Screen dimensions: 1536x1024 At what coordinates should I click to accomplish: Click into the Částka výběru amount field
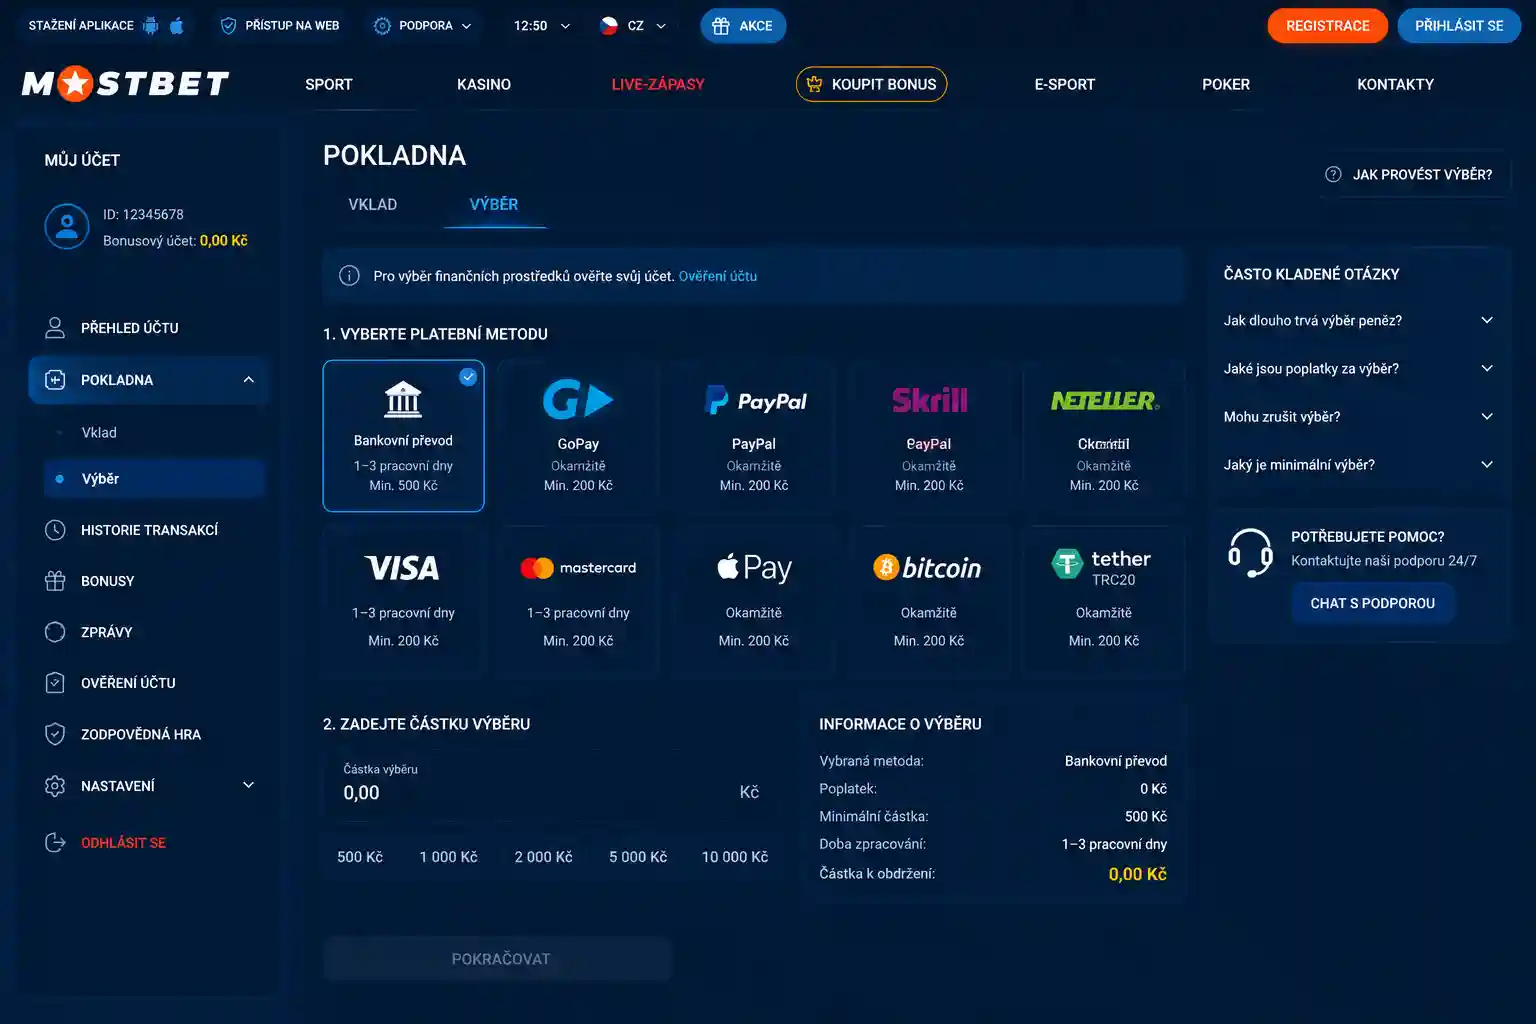point(551,783)
